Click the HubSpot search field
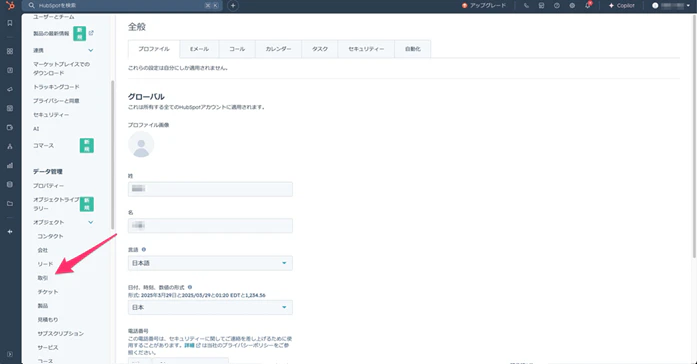The height and width of the screenshot is (364, 697). (122, 5)
